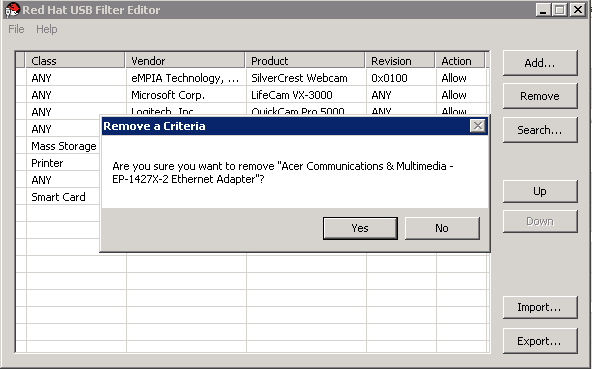Select Allow action for SilverCrest Webcam row
The image size is (592, 369).
(x=461, y=78)
